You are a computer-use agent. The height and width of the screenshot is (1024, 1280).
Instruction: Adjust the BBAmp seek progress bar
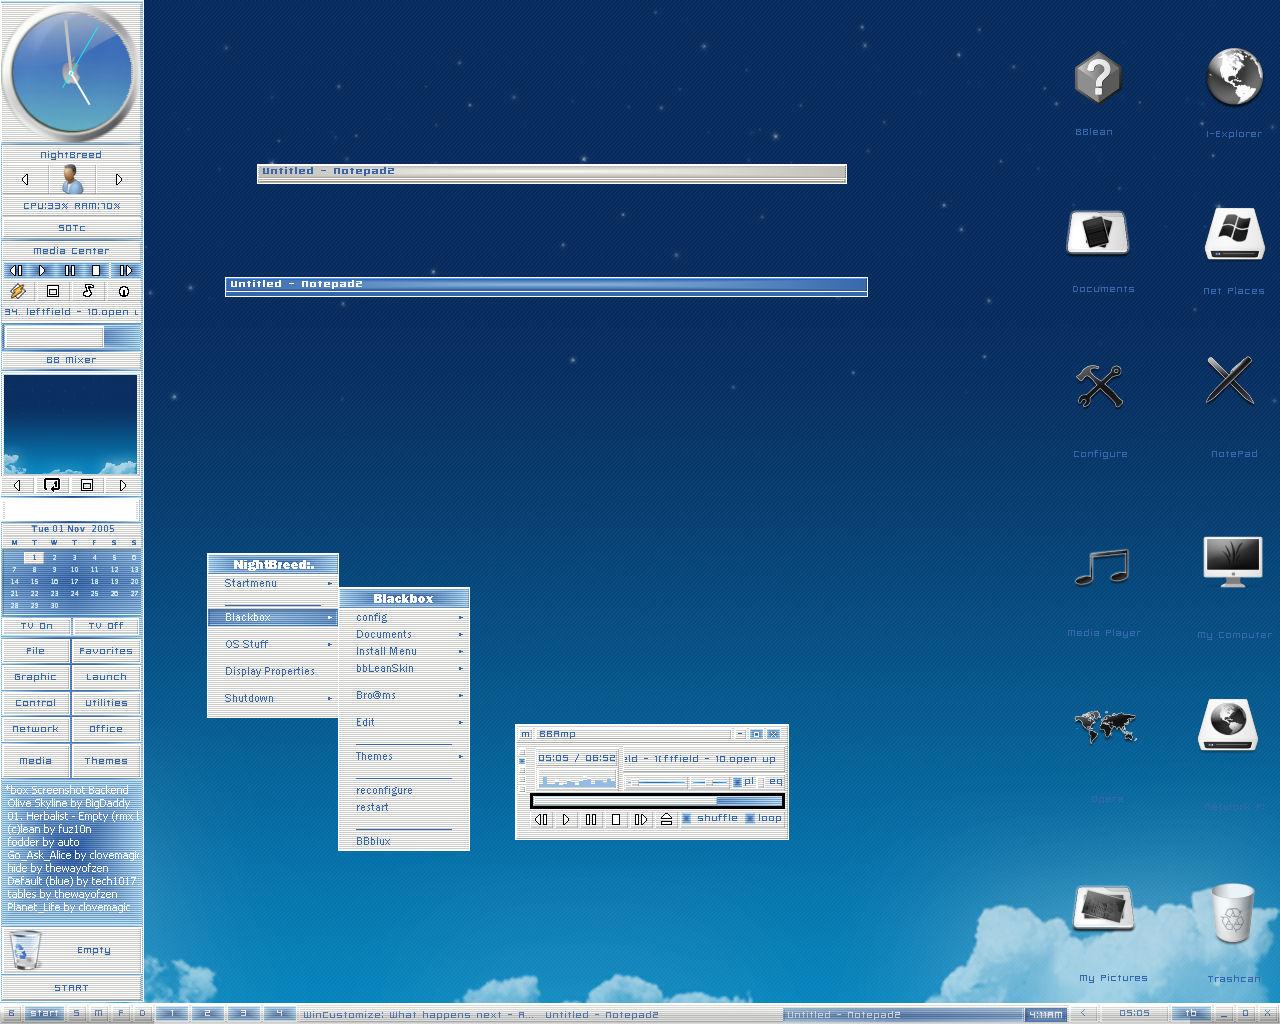tap(657, 800)
